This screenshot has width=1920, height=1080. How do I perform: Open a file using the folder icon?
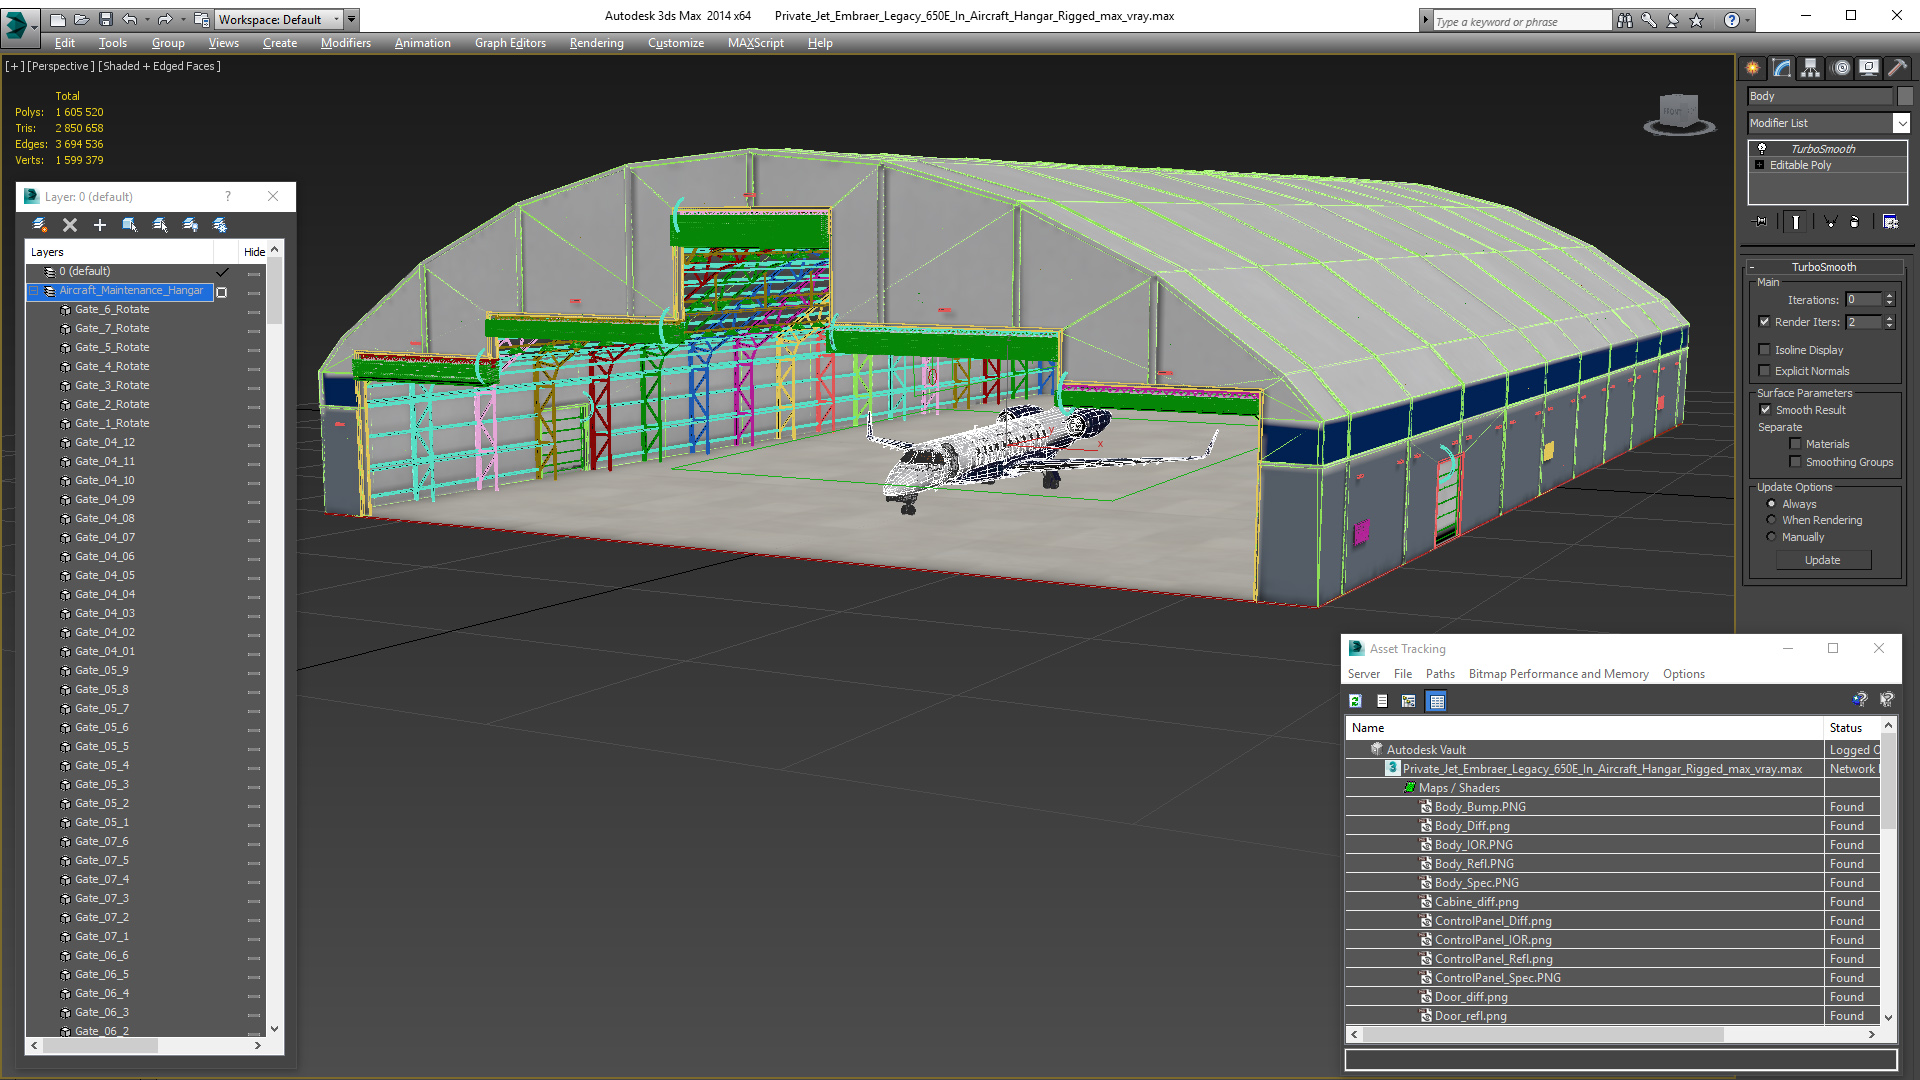coord(81,19)
